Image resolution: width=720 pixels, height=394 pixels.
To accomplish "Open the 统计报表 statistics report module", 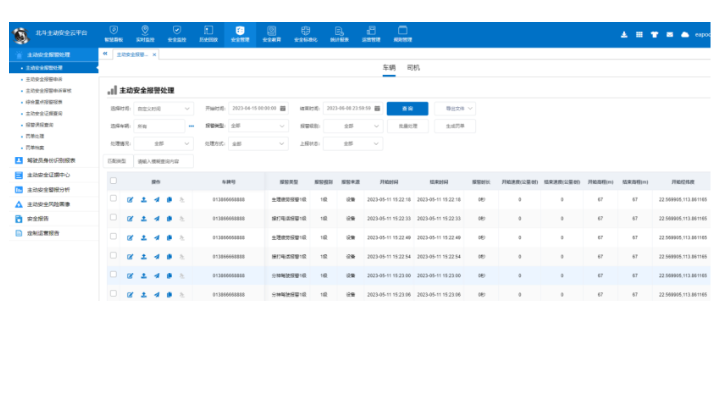I will point(339,34).
